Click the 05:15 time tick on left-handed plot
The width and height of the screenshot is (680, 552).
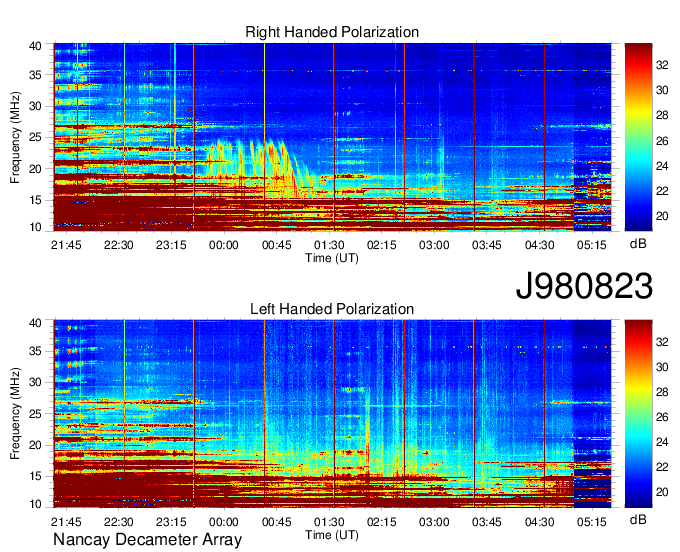(x=592, y=522)
